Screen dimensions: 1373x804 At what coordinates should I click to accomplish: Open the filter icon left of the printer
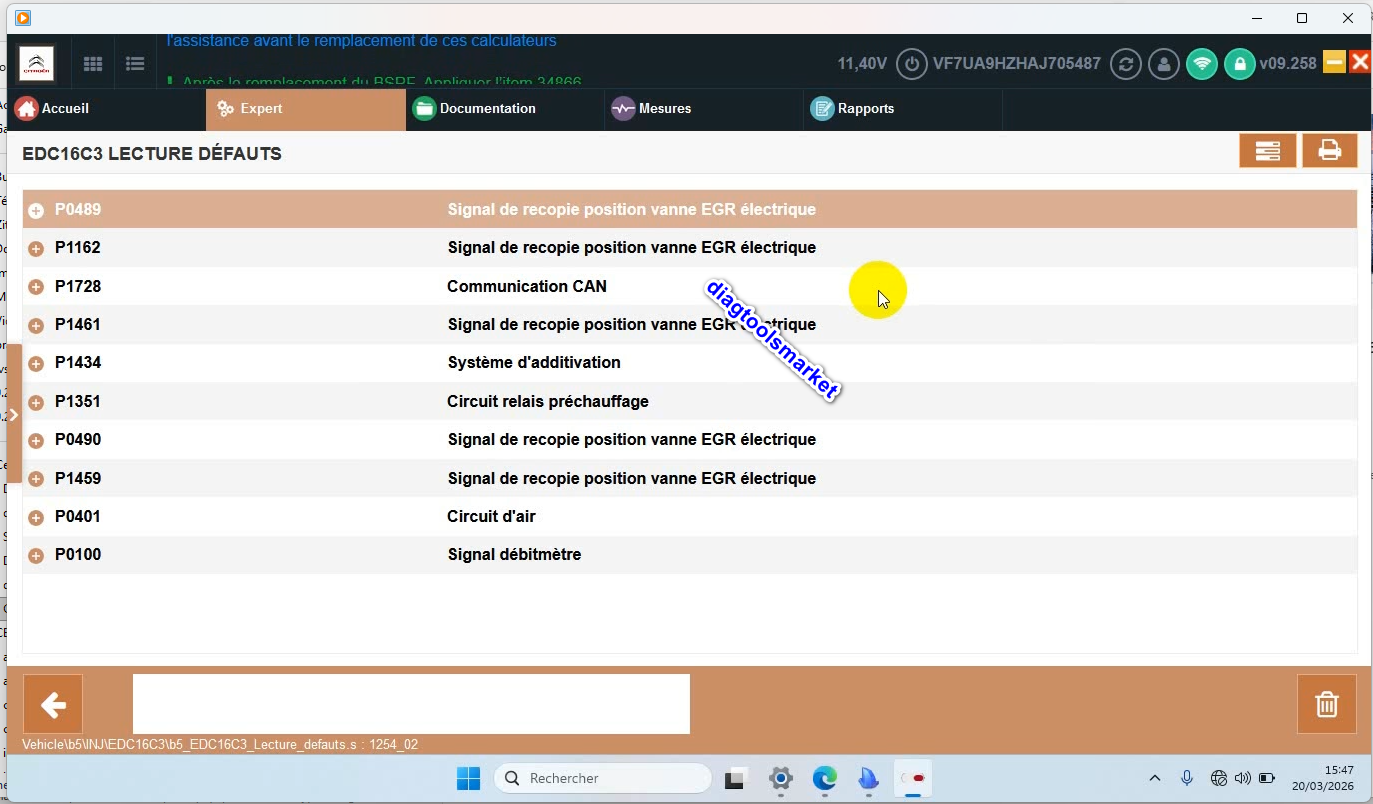click(x=1268, y=150)
